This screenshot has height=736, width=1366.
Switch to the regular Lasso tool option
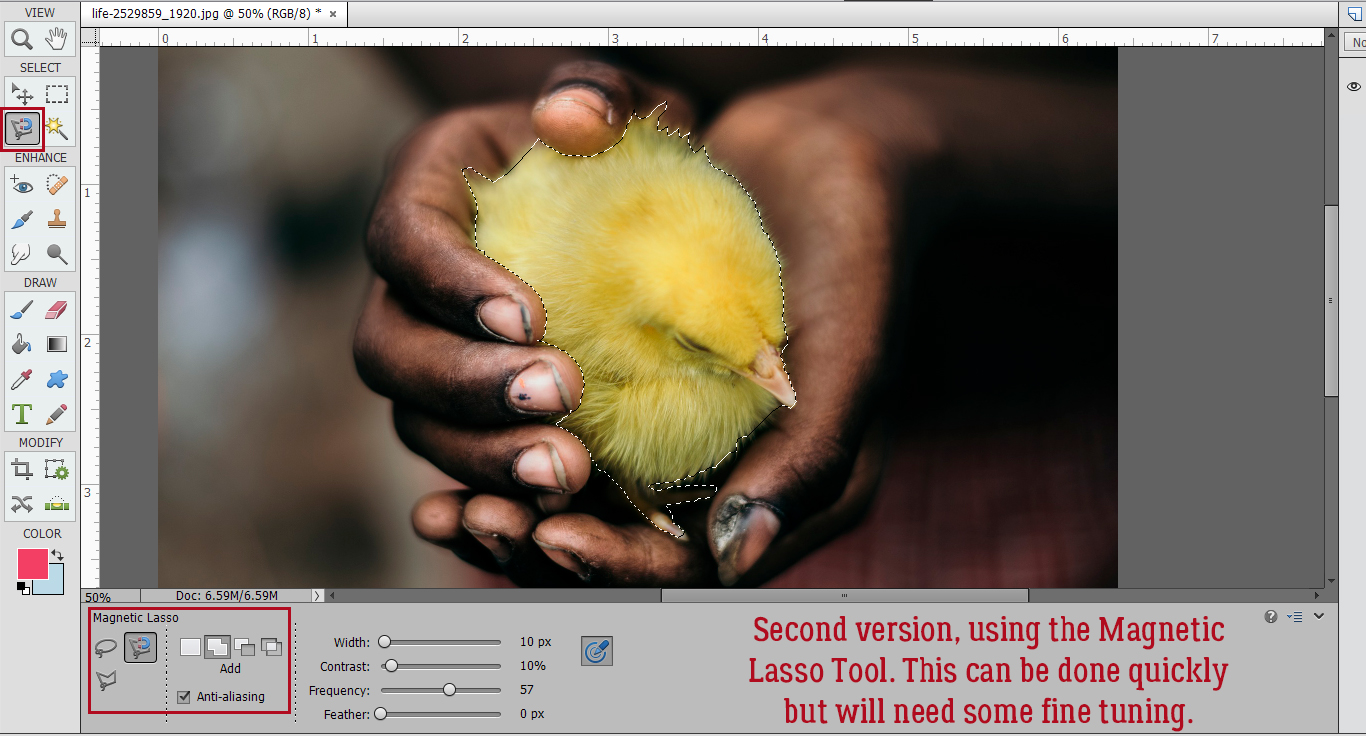(x=106, y=648)
